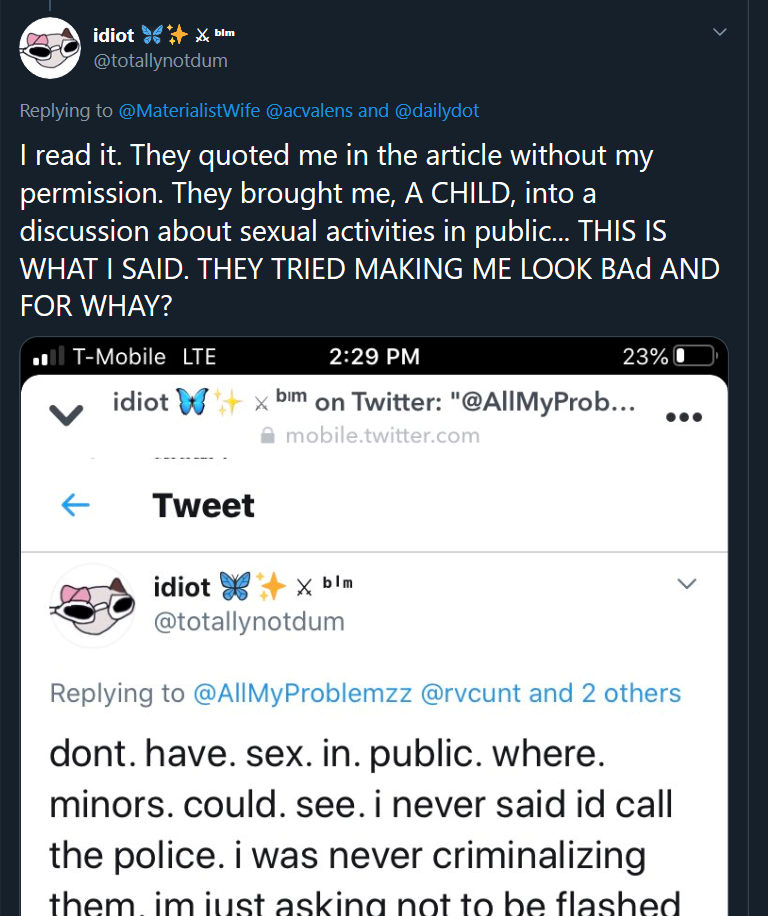
Task: Expand the embedded tweet's chevron menu
Action: pos(687,583)
